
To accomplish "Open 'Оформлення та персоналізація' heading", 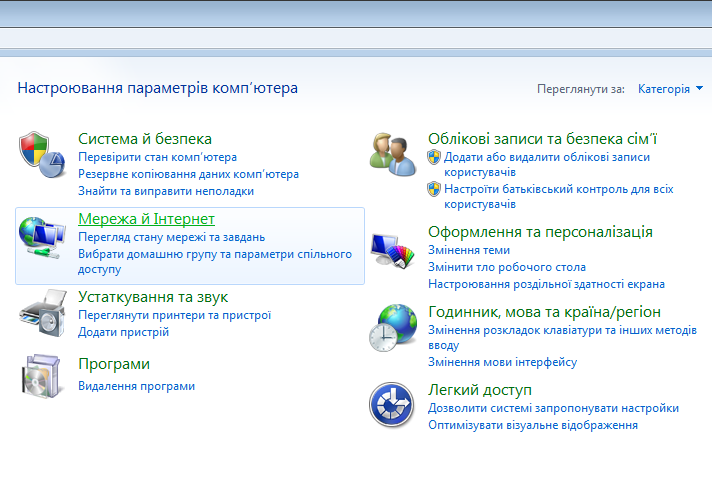I will coord(540,232).
